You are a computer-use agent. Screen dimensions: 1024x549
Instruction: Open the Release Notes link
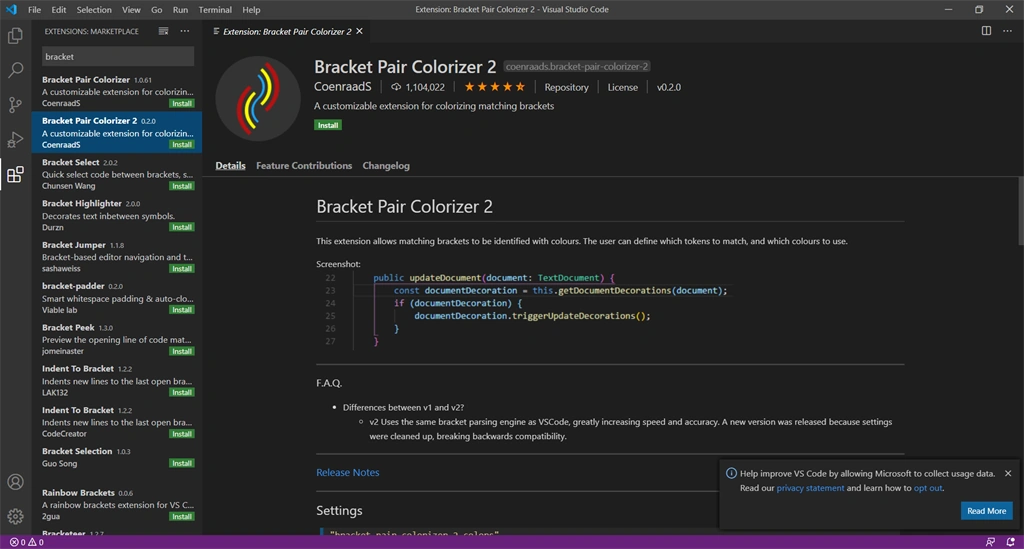coord(347,473)
